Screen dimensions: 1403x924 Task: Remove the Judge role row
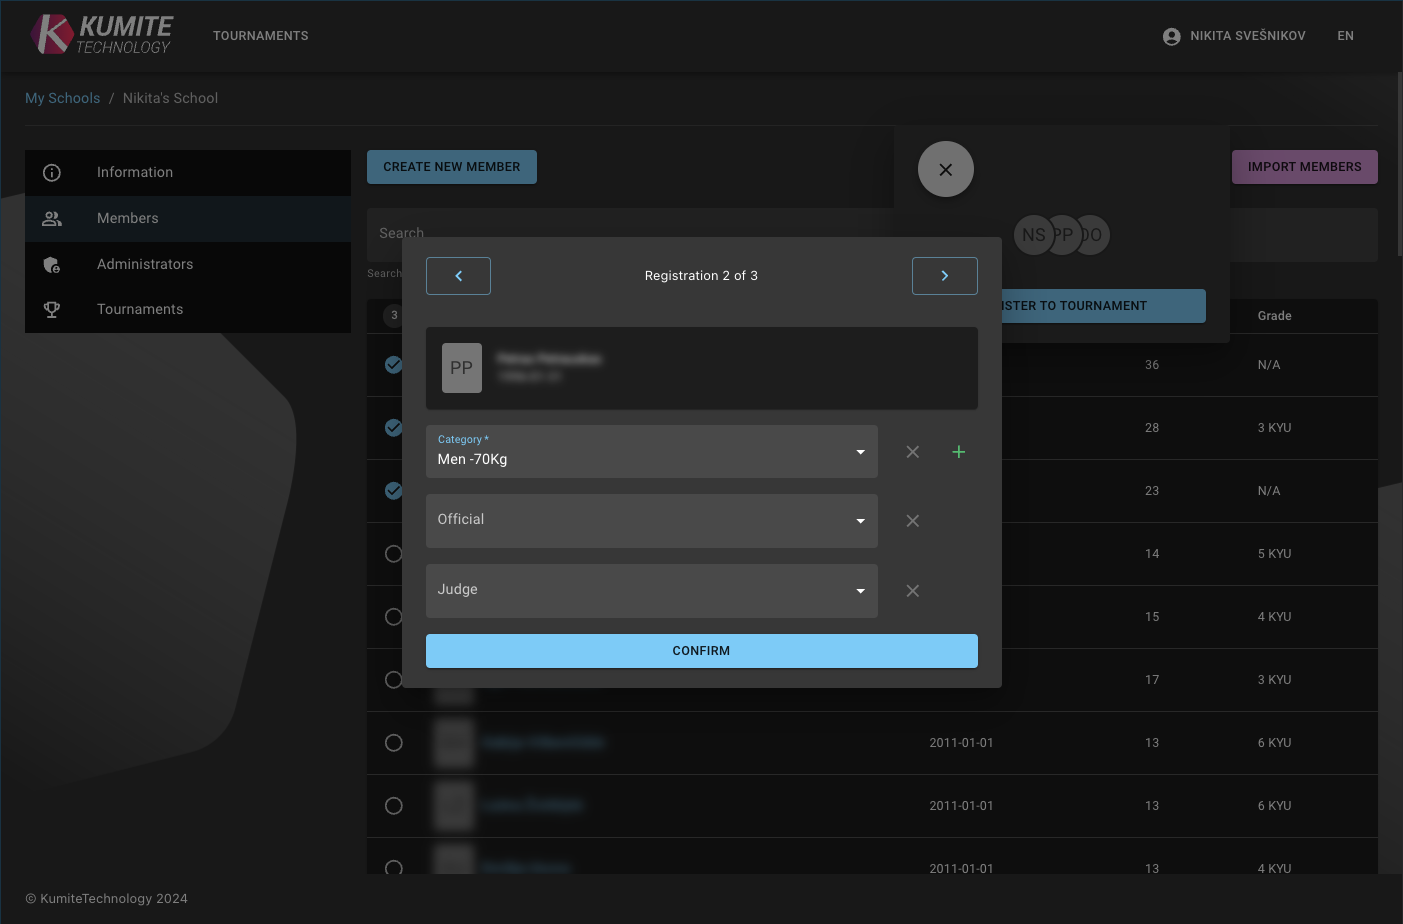coord(912,591)
